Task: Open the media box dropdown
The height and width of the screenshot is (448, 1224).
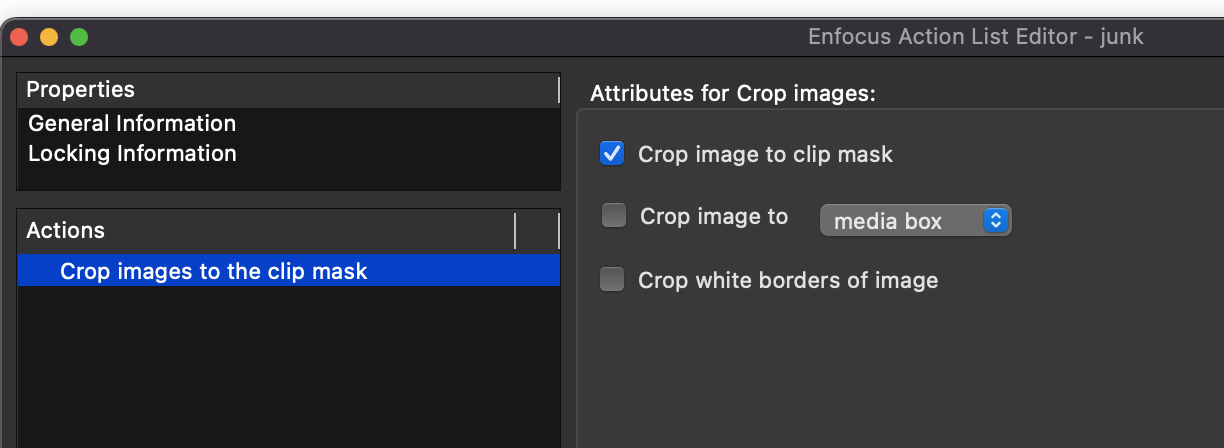Action: [914, 221]
